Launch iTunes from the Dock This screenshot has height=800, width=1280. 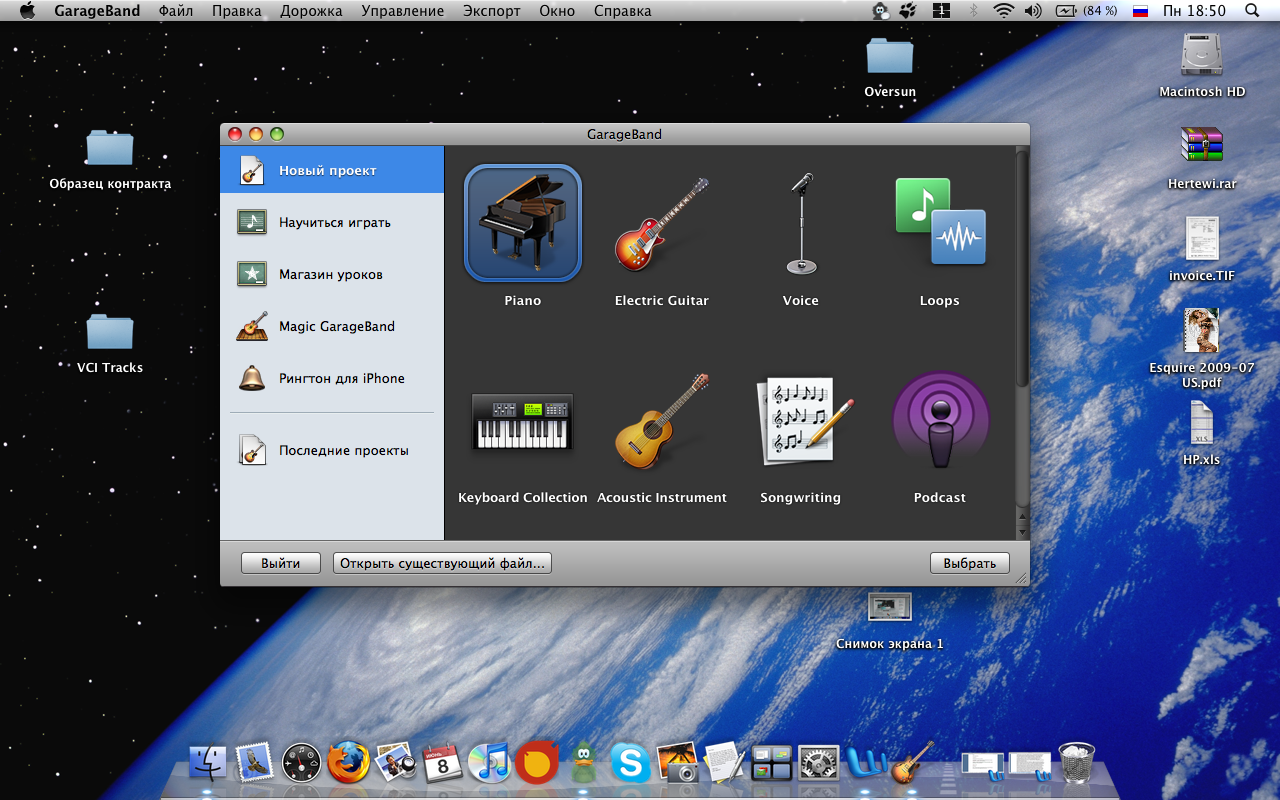click(489, 763)
